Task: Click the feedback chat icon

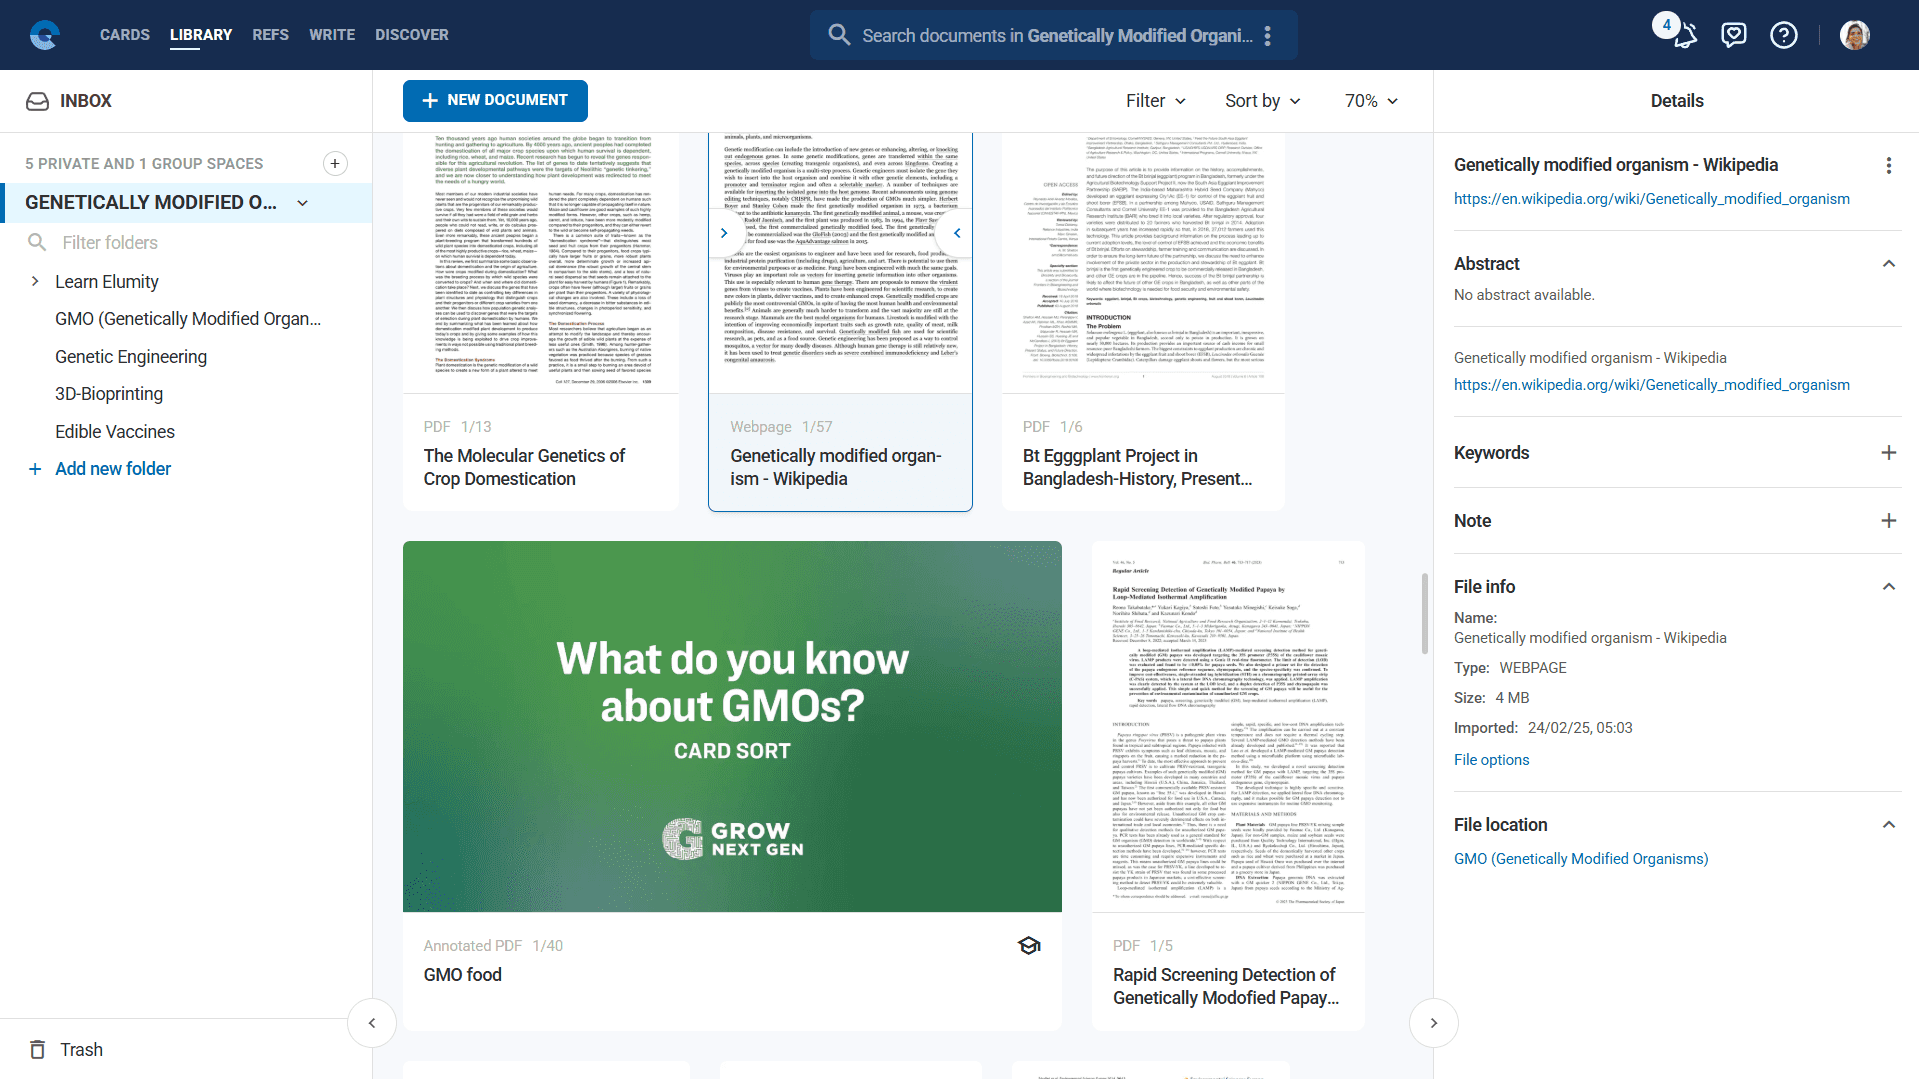Action: pos(1733,35)
